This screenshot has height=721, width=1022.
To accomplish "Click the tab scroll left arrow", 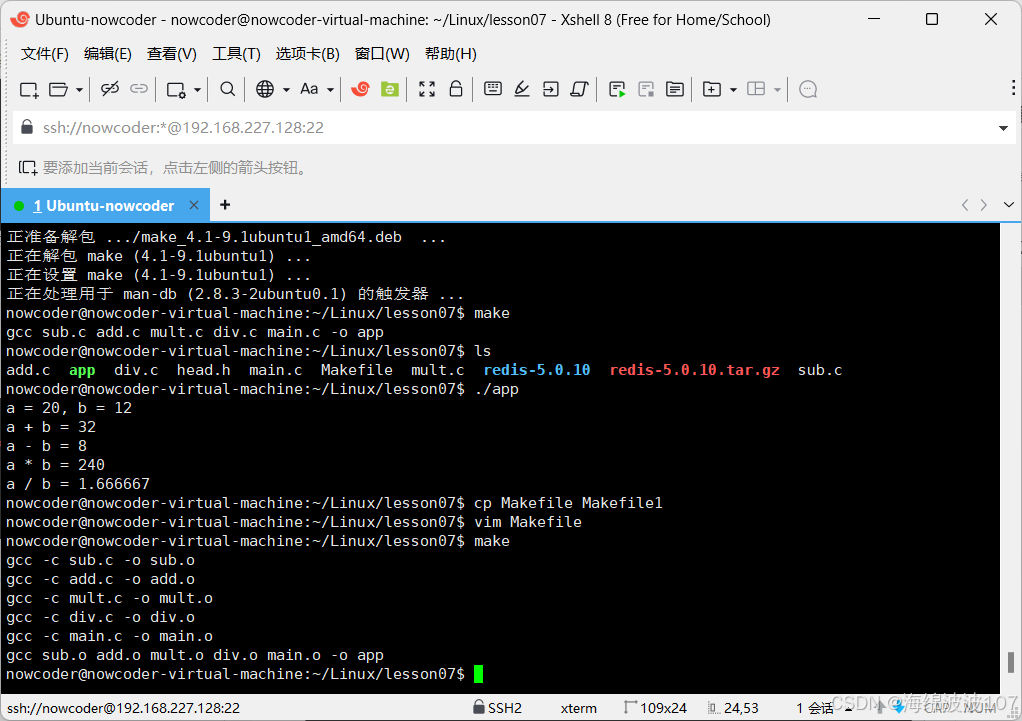I will tap(965, 205).
